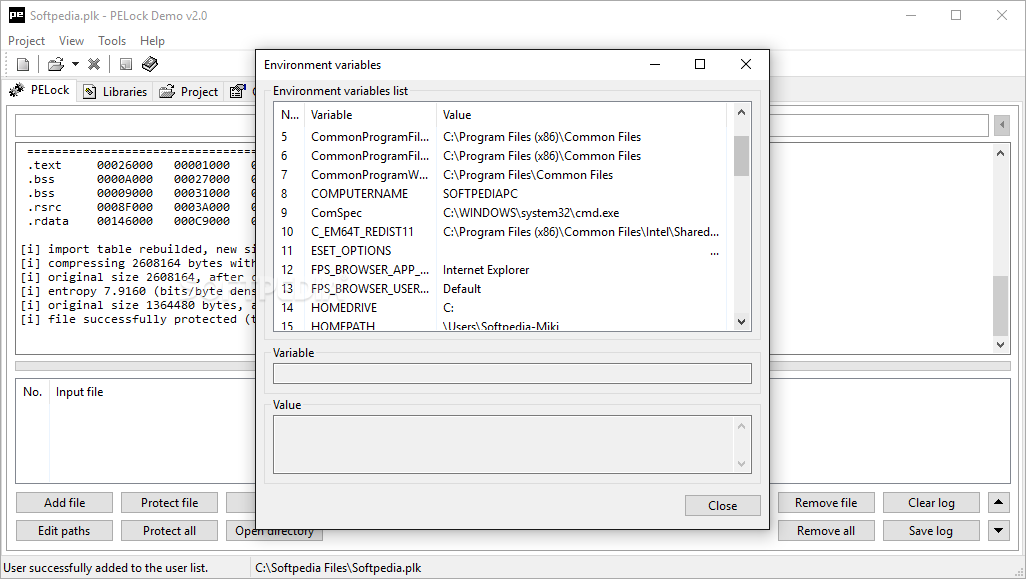
Task: Click the grayed window toolbar icon
Action: pyautogui.click(x=126, y=64)
